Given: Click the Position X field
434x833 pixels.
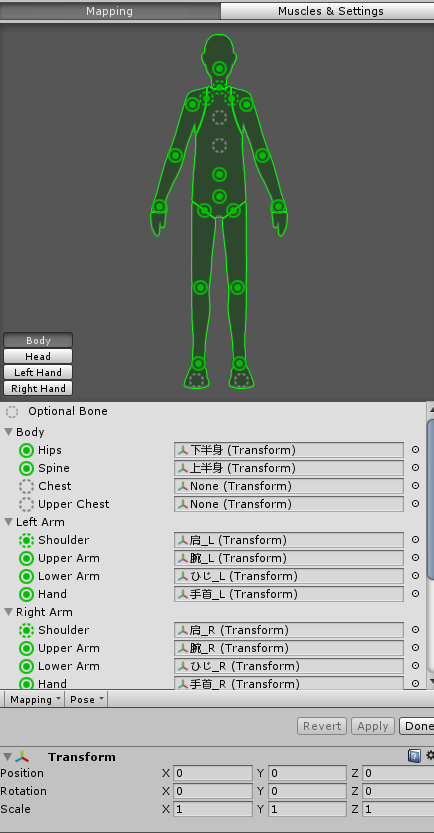Looking at the screenshot, I should (212, 774).
